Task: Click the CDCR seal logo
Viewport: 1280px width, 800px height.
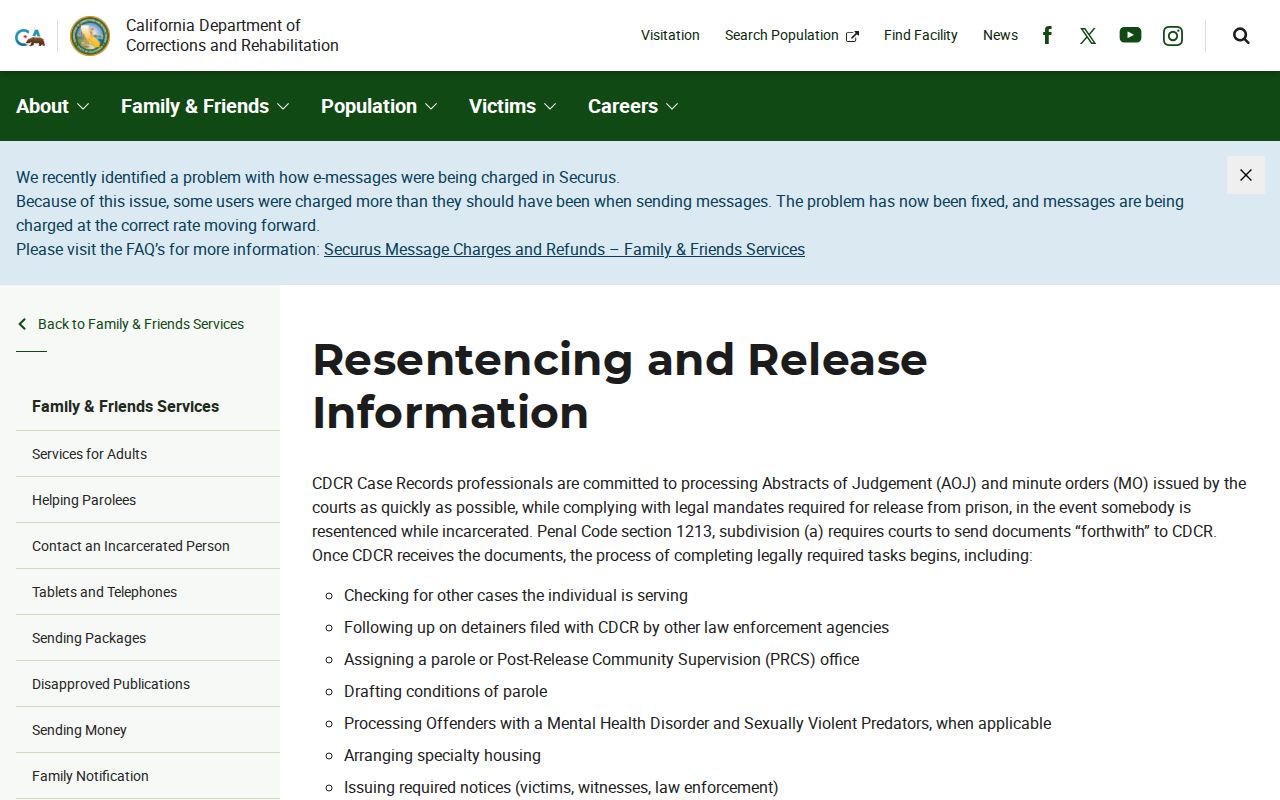Action: (x=90, y=36)
